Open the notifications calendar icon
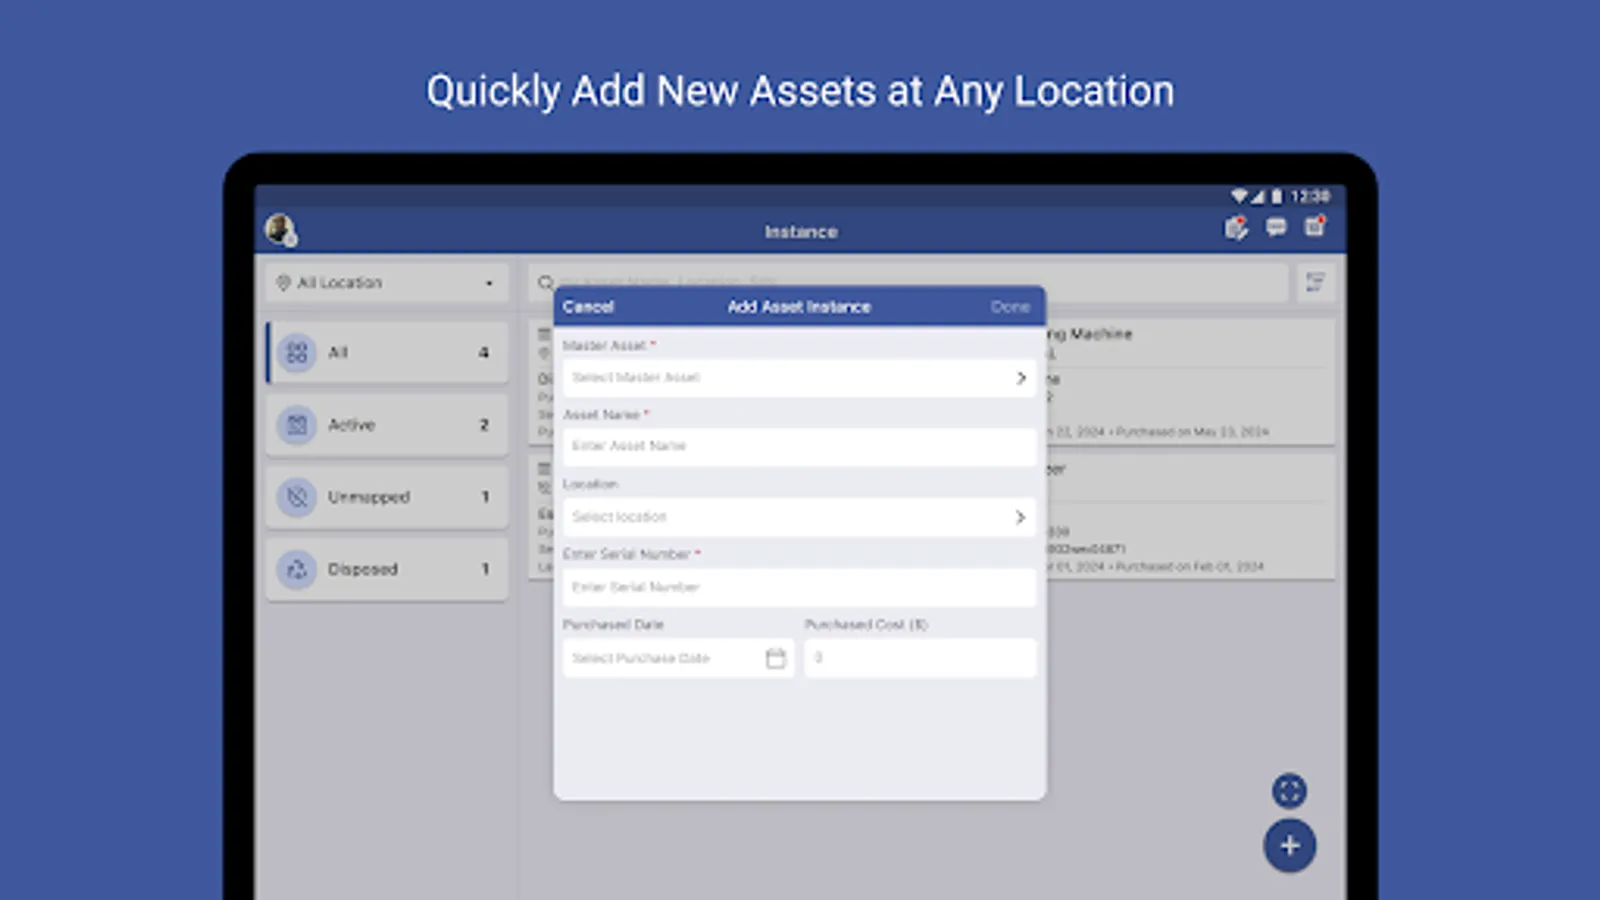The image size is (1600, 900). point(1315,228)
